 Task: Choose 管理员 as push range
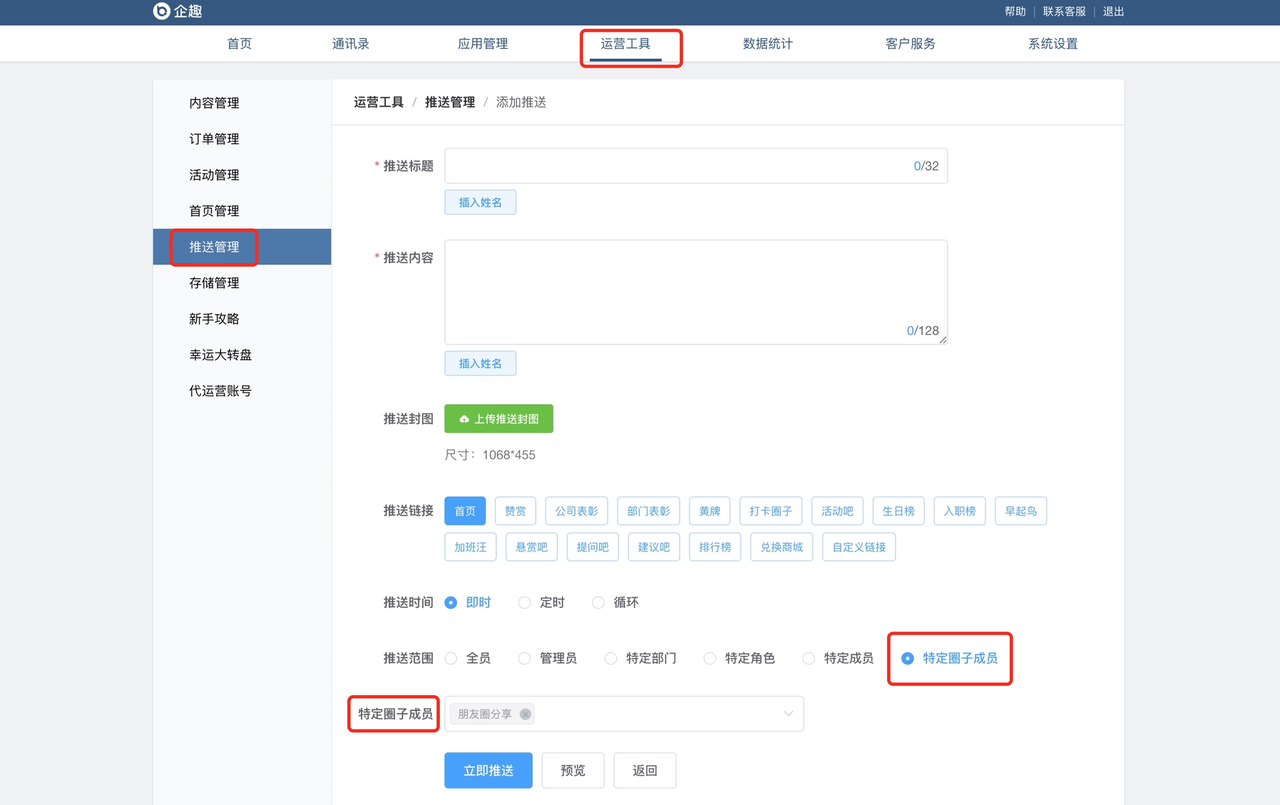click(524, 658)
